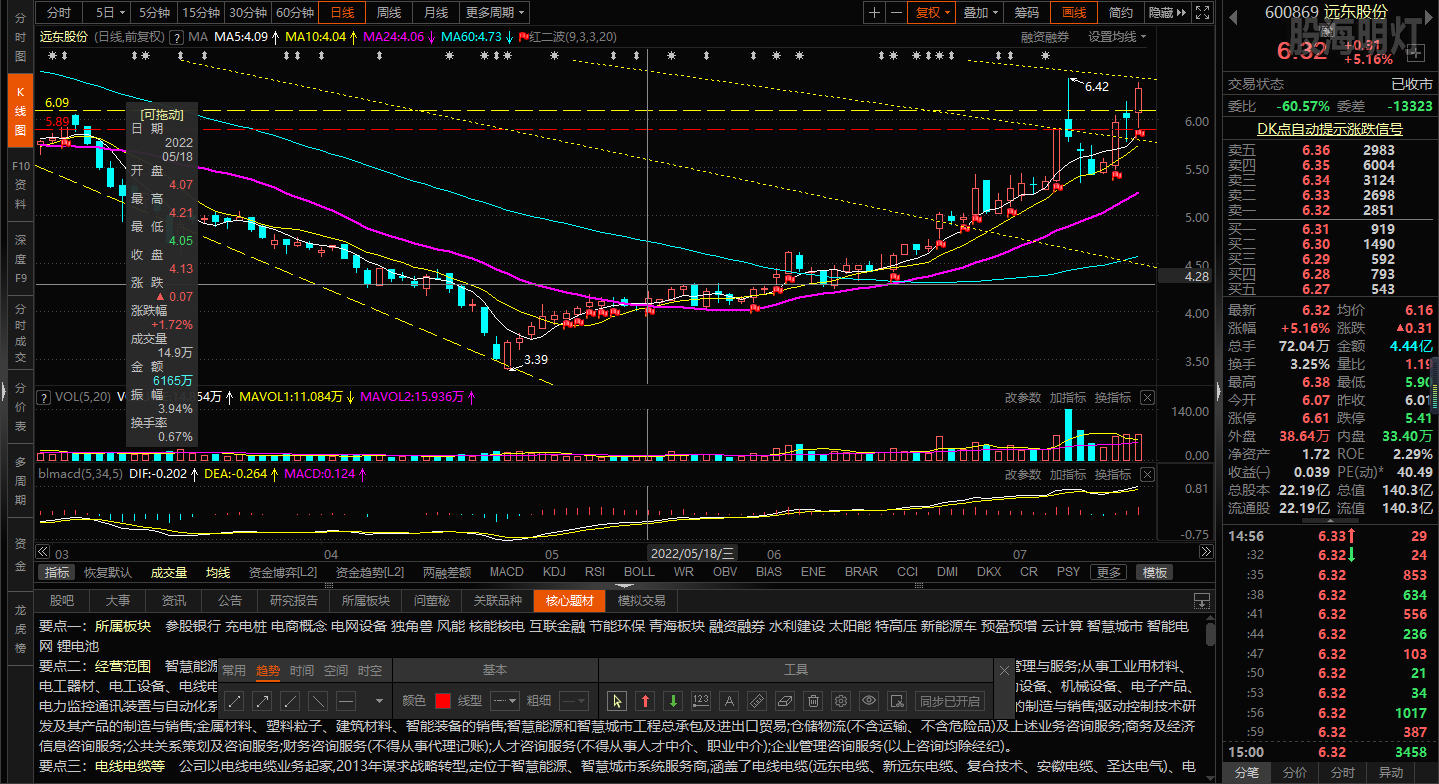This screenshot has width=1439, height=784.
Task: Toggle 画线 drawing mode
Action: pos(1074,12)
